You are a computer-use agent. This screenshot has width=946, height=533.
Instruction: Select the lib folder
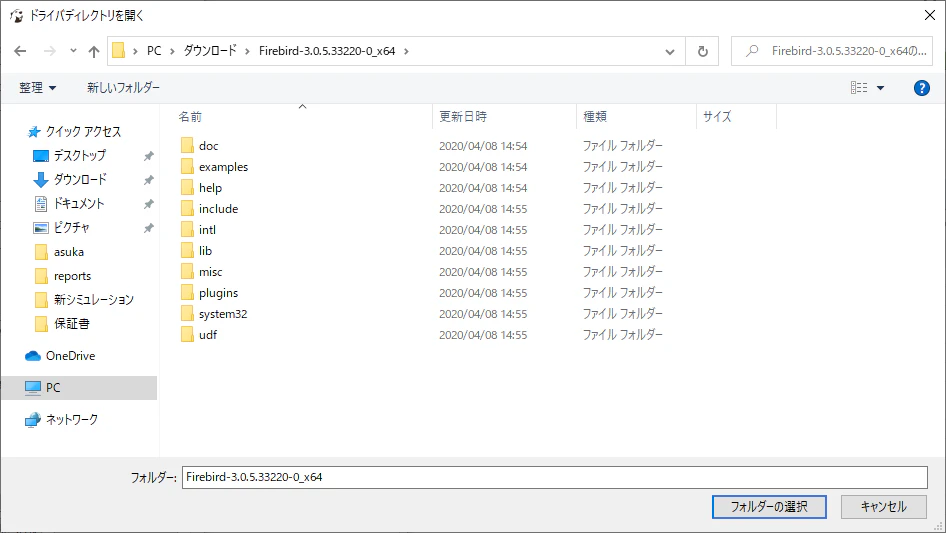click(205, 251)
